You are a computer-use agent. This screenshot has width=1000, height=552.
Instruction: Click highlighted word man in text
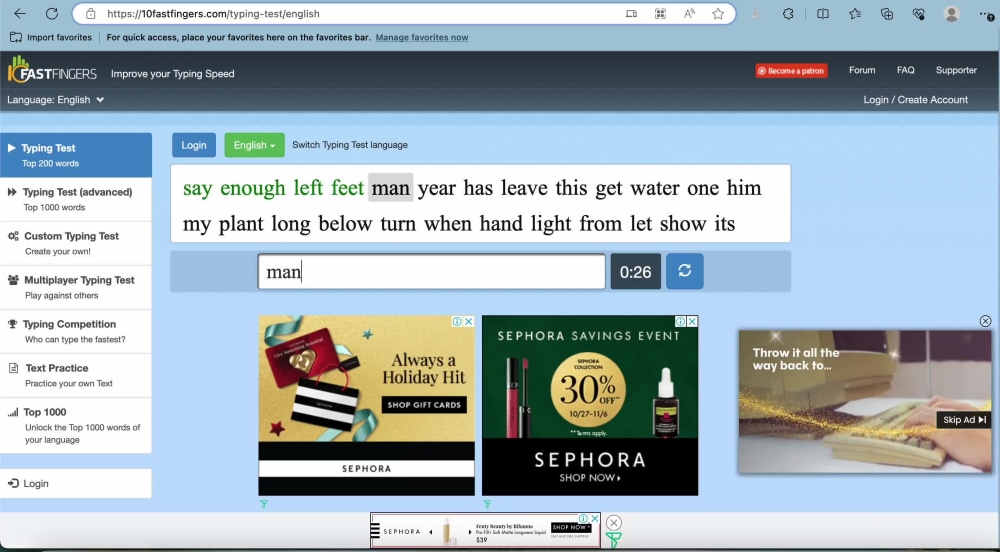390,187
